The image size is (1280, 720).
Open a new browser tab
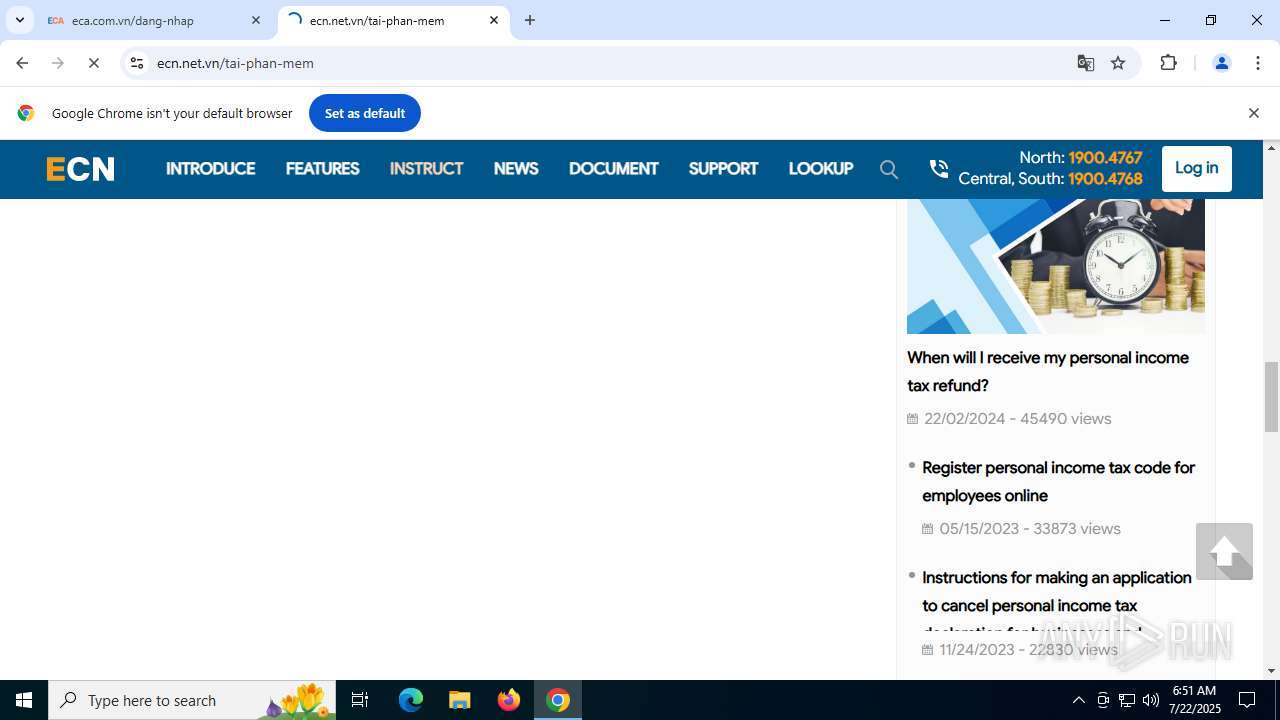(x=530, y=20)
